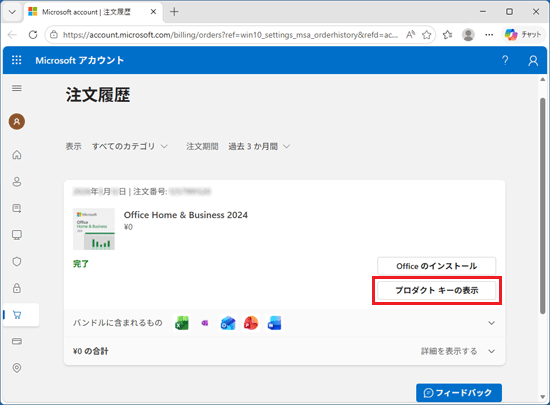Open the Read aloud icon in address bar
Image resolution: width=550 pixels, height=405 pixels.
pyautogui.click(x=410, y=34)
